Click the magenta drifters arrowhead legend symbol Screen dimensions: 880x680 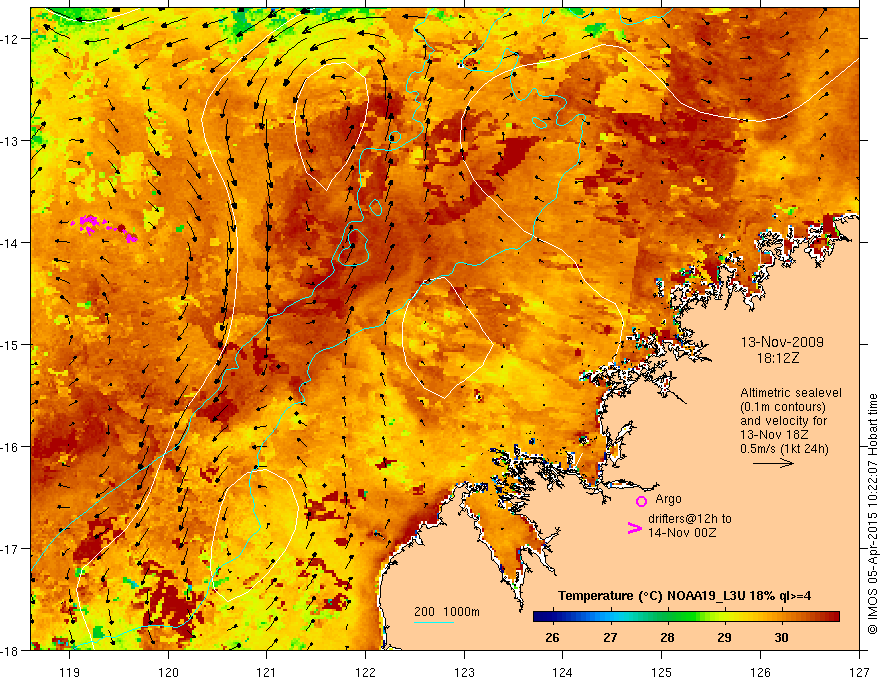coord(634,527)
